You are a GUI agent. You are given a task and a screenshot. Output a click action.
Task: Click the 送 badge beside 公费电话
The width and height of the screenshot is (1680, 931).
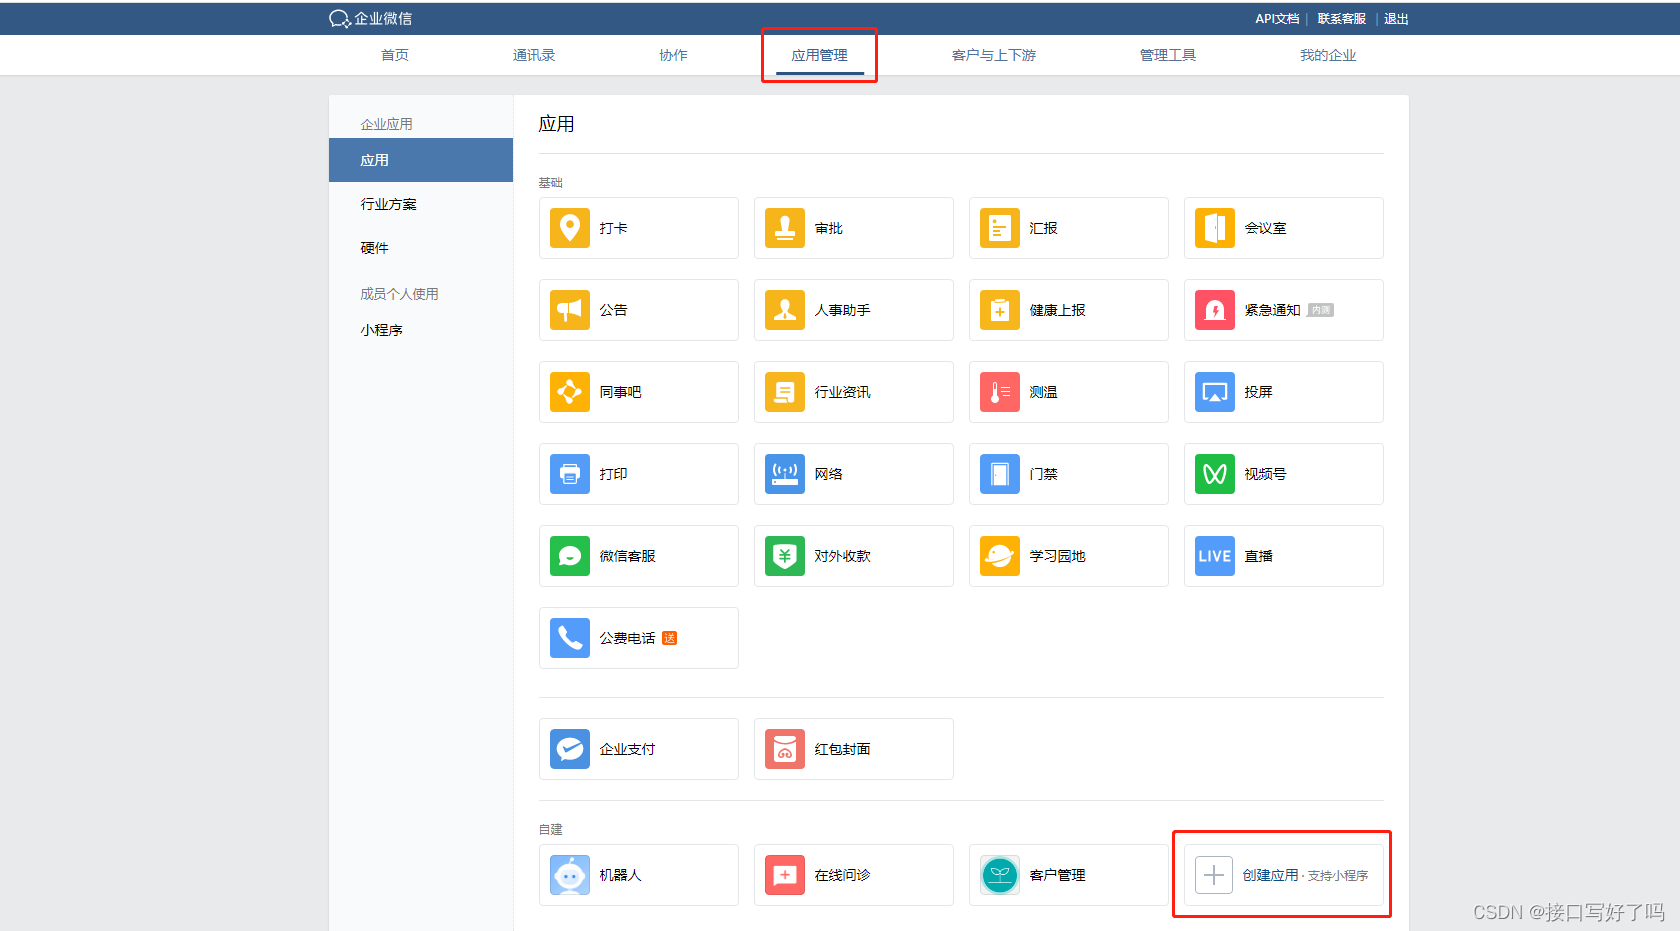670,638
